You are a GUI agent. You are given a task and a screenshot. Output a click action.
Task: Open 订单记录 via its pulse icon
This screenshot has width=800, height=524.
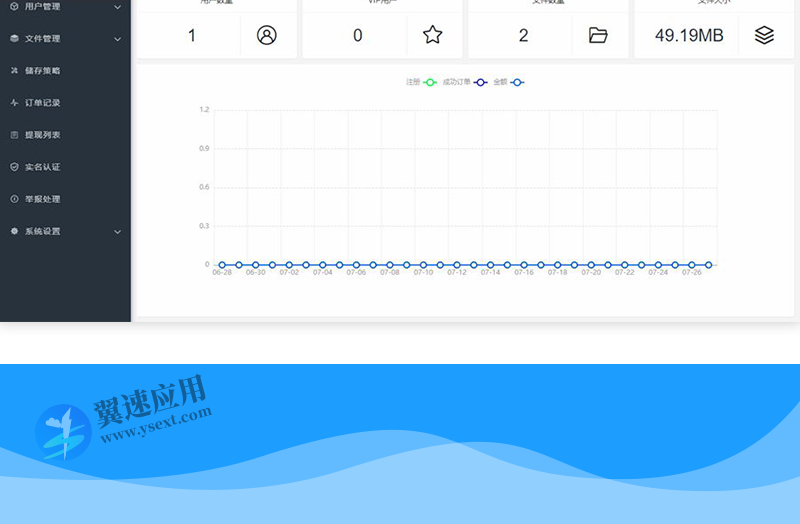pos(14,103)
